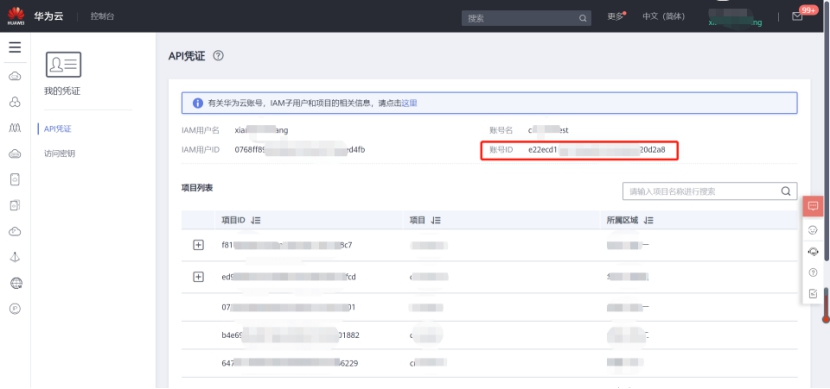The width and height of the screenshot is (830, 389).
Task: Click the edit note icon on right panel
Action: coord(814,294)
